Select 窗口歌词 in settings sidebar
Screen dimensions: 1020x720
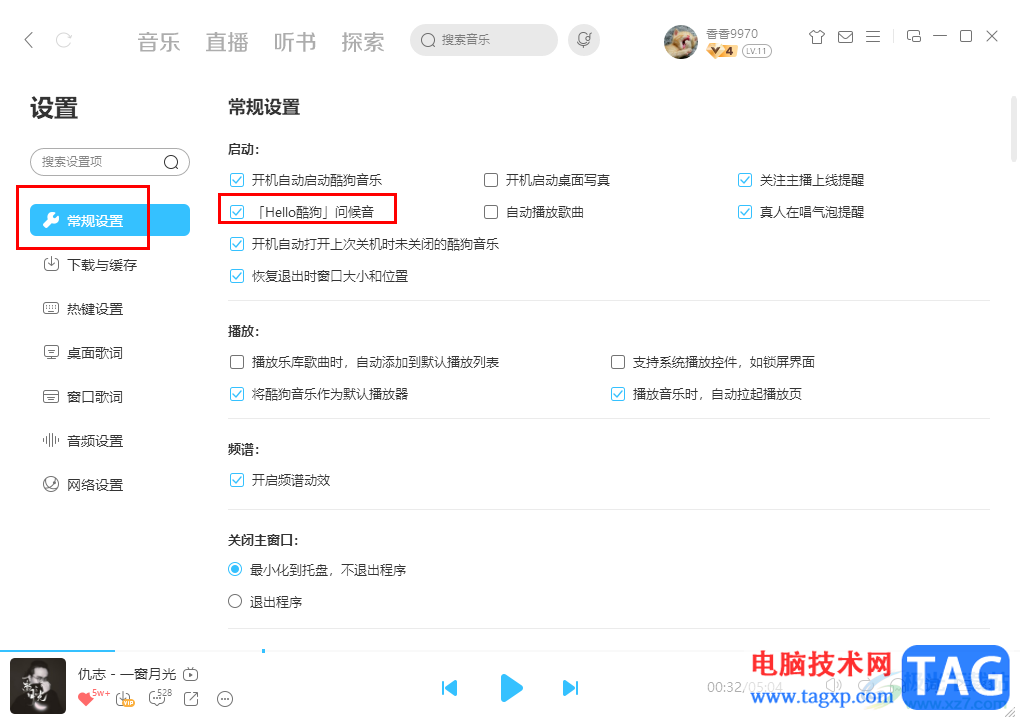(83, 397)
